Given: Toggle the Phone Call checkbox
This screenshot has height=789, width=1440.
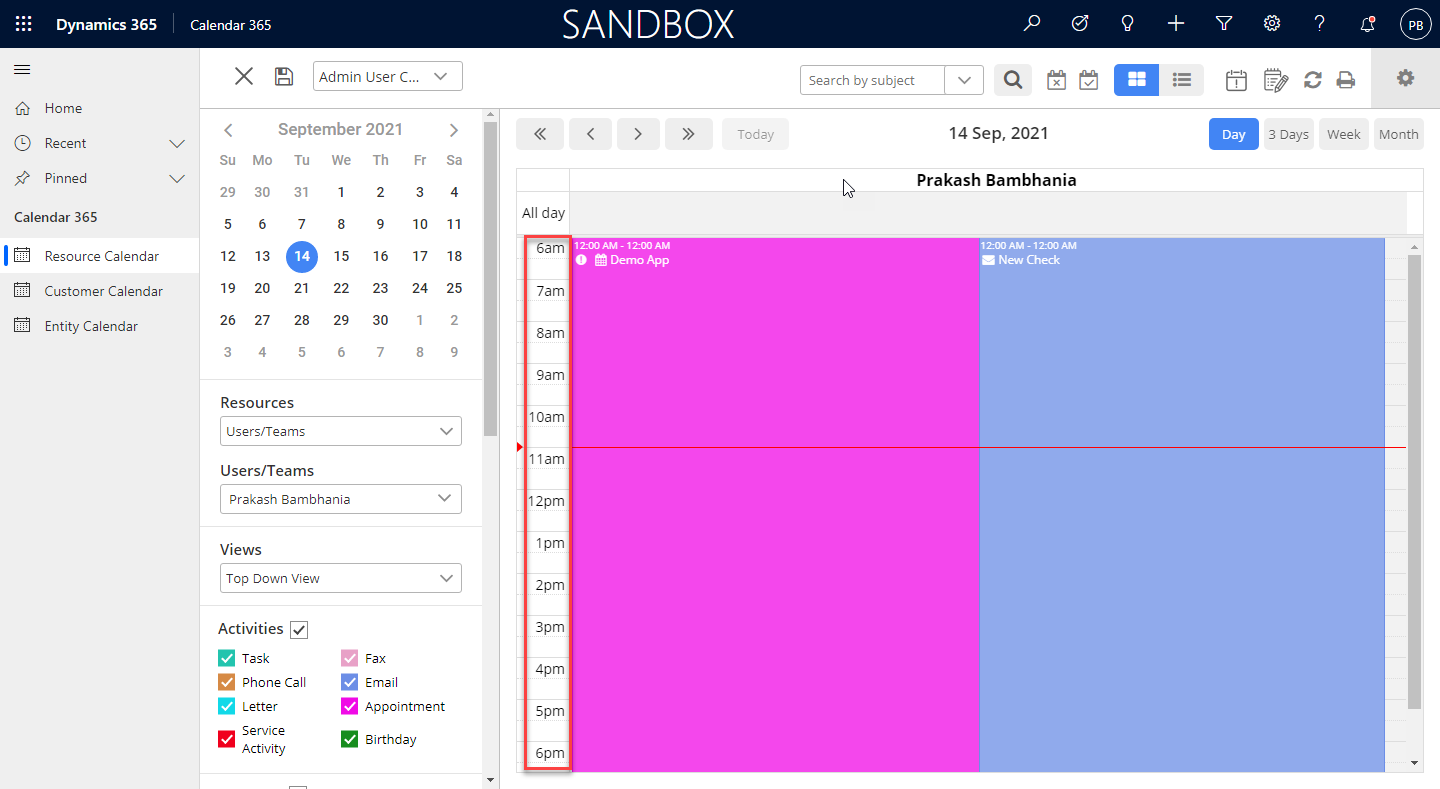Looking at the screenshot, I should pyautogui.click(x=227, y=682).
